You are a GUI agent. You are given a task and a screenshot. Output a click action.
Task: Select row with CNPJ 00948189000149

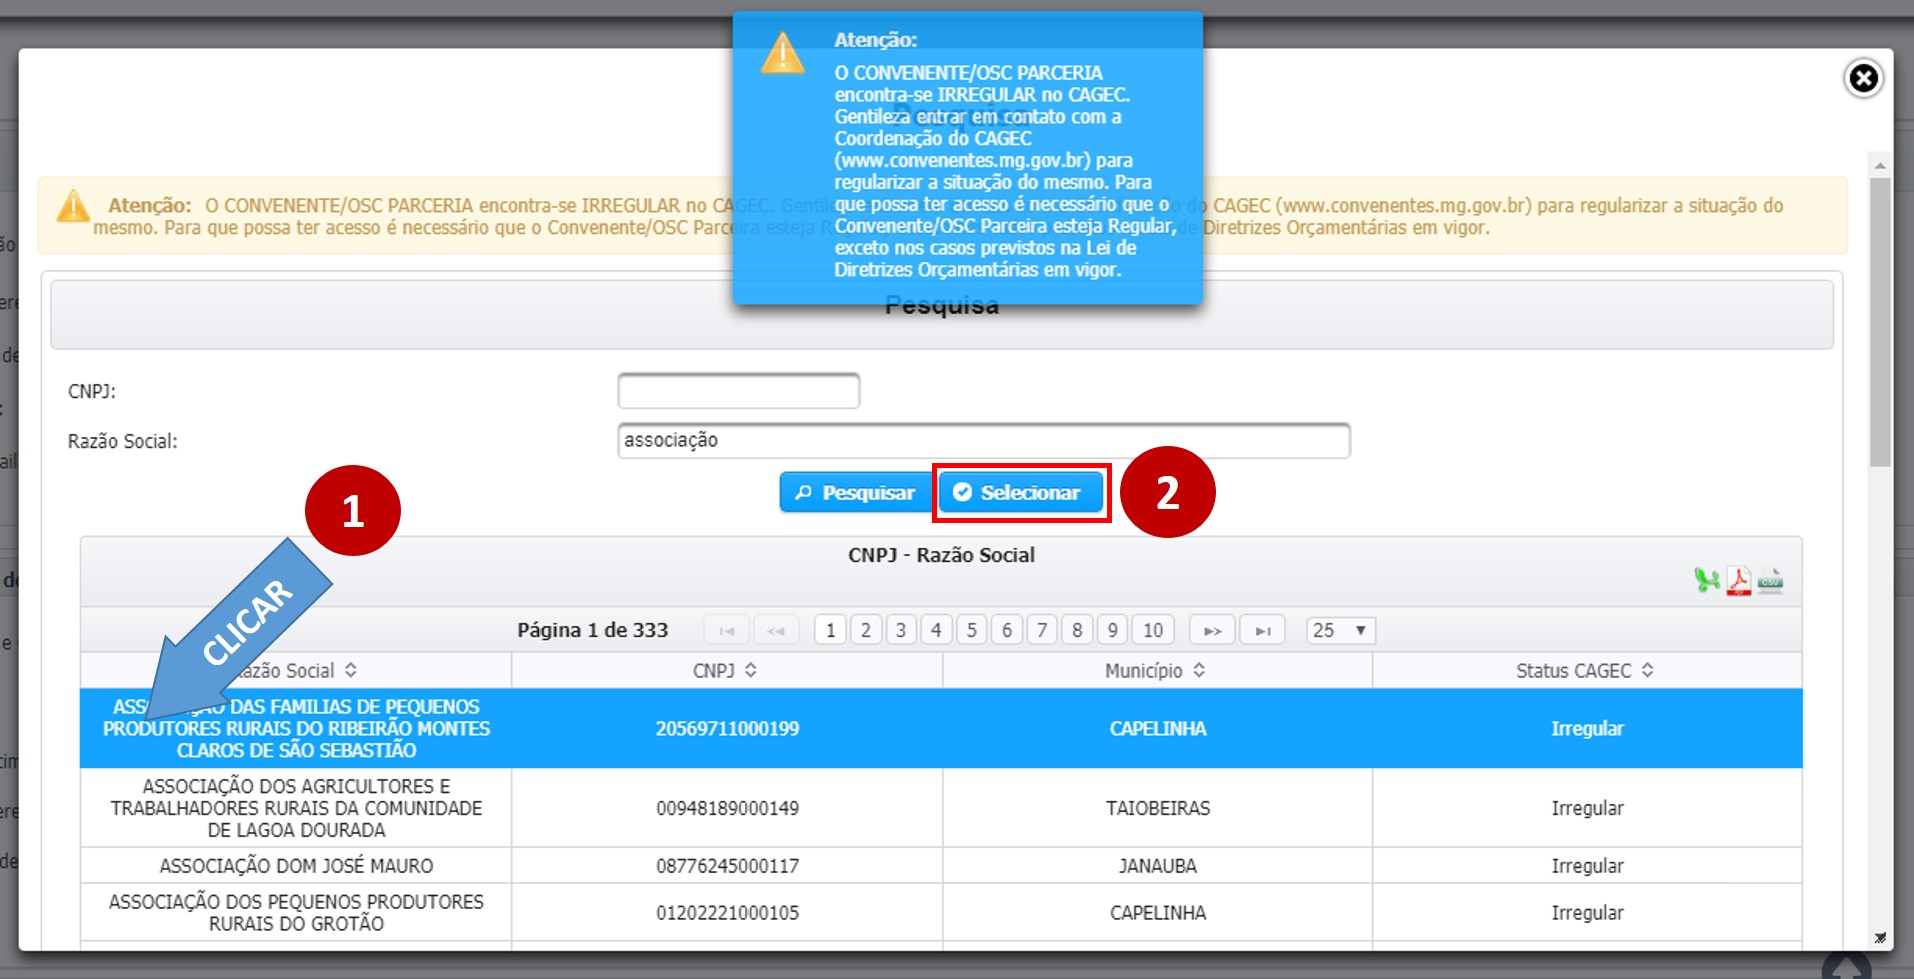pos(727,808)
